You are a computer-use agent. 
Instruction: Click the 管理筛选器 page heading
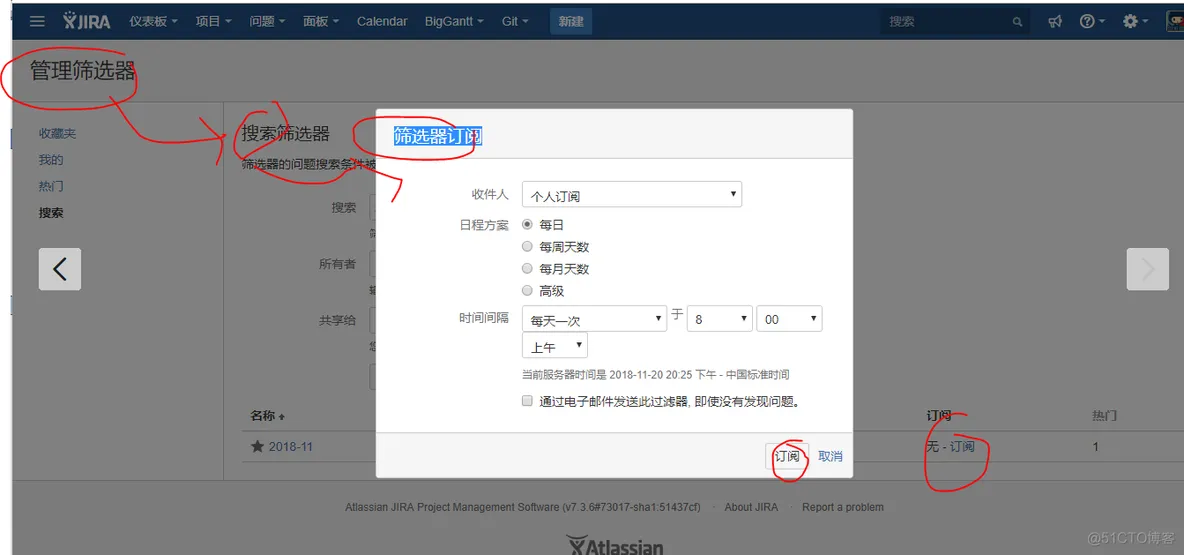coord(83,72)
